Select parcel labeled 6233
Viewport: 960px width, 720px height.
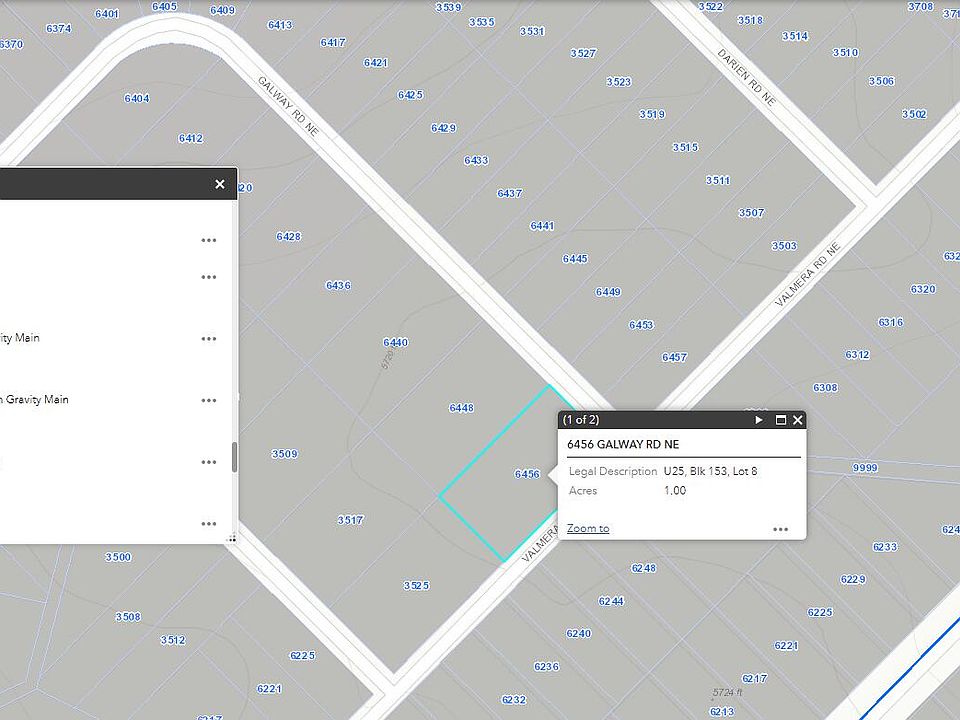(x=885, y=547)
